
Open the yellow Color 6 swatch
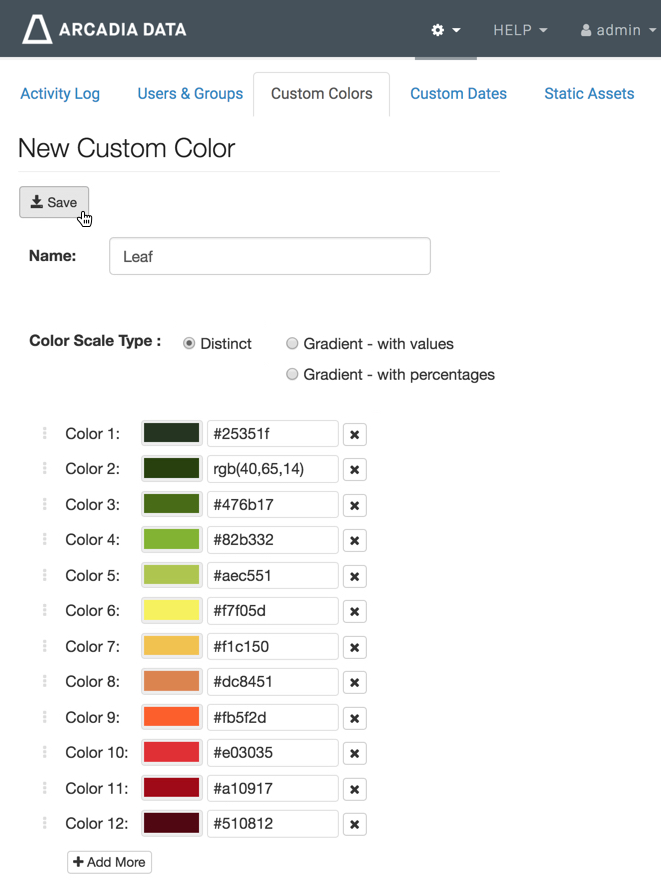point(172,611)
